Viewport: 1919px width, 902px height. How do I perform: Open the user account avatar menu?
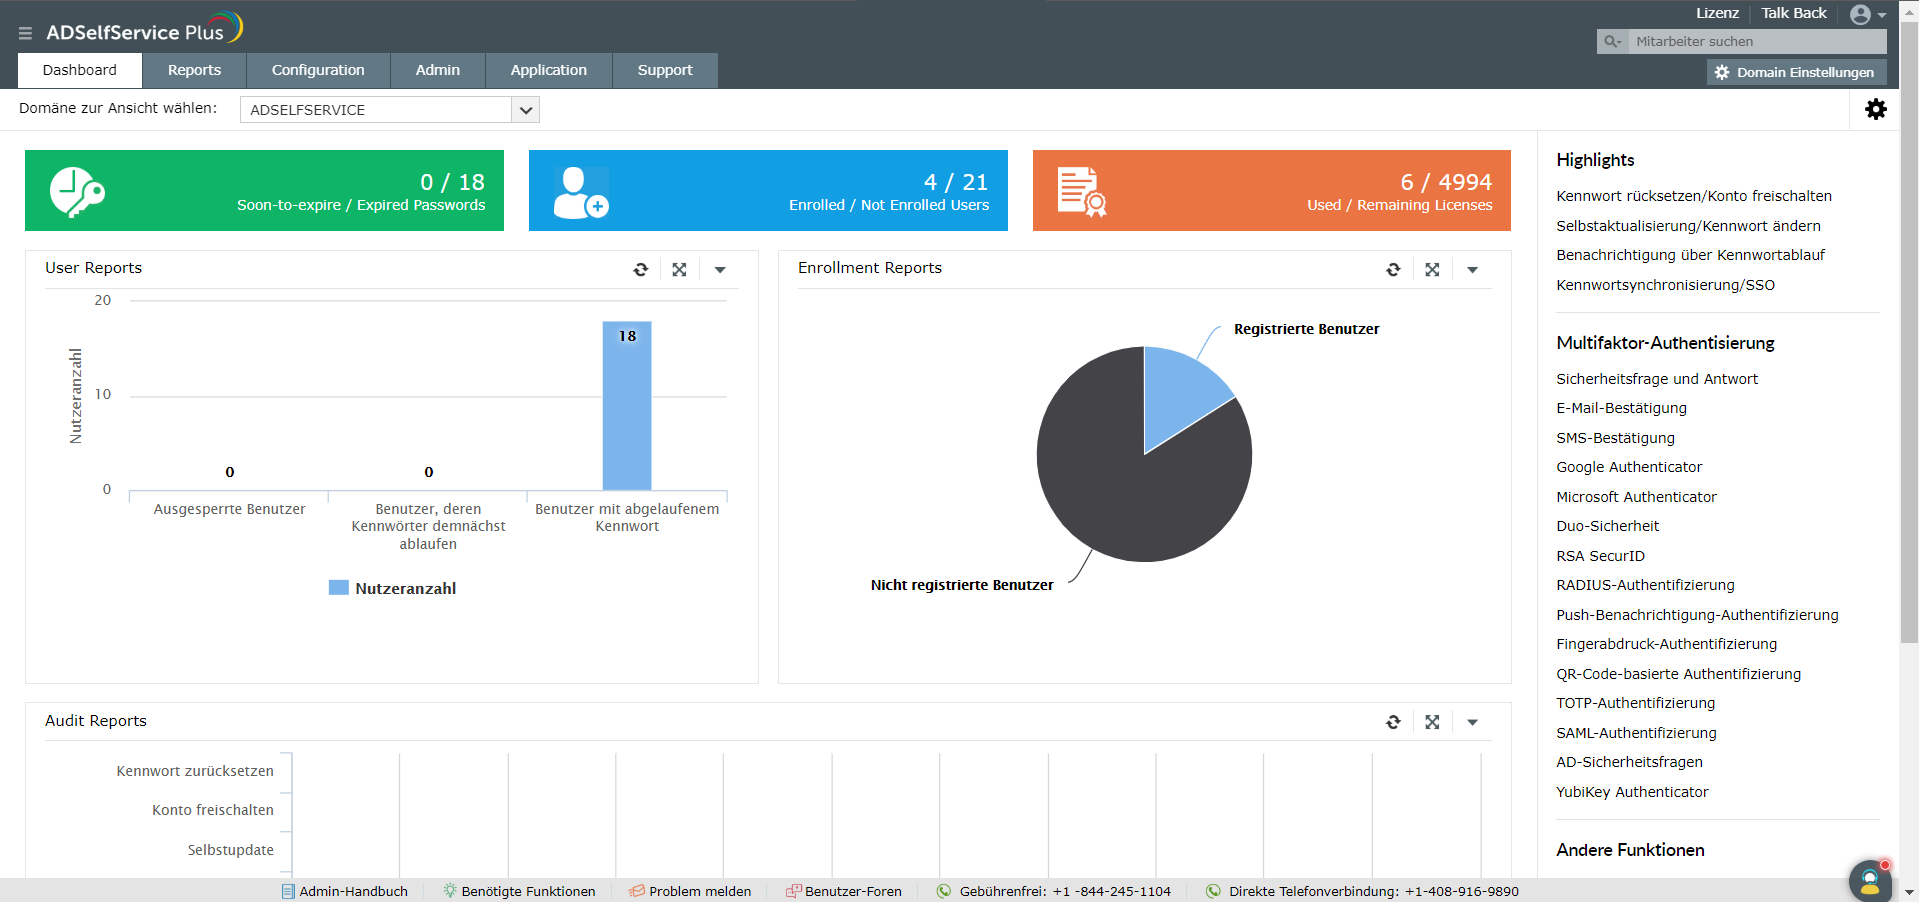click(x=1866, y=15)
